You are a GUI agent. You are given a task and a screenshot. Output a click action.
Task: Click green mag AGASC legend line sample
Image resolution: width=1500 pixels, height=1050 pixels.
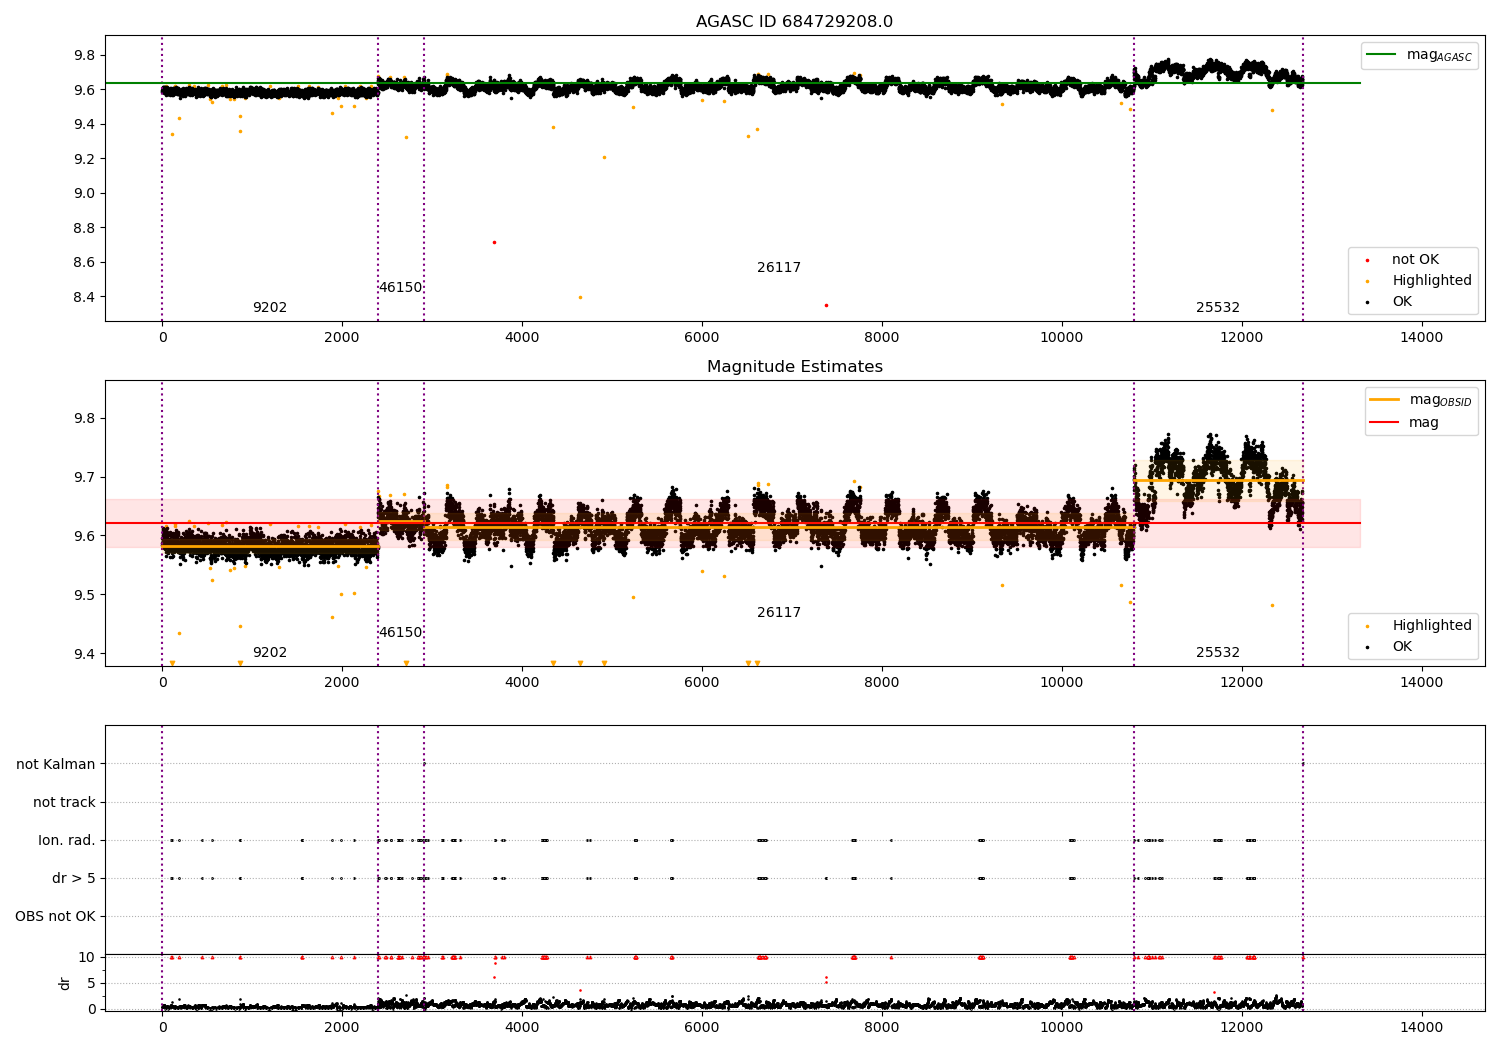pos(1381,55)
